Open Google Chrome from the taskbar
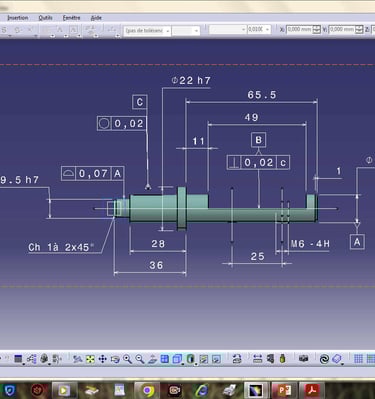The image size is (375, 399). [x=147, y=390]
